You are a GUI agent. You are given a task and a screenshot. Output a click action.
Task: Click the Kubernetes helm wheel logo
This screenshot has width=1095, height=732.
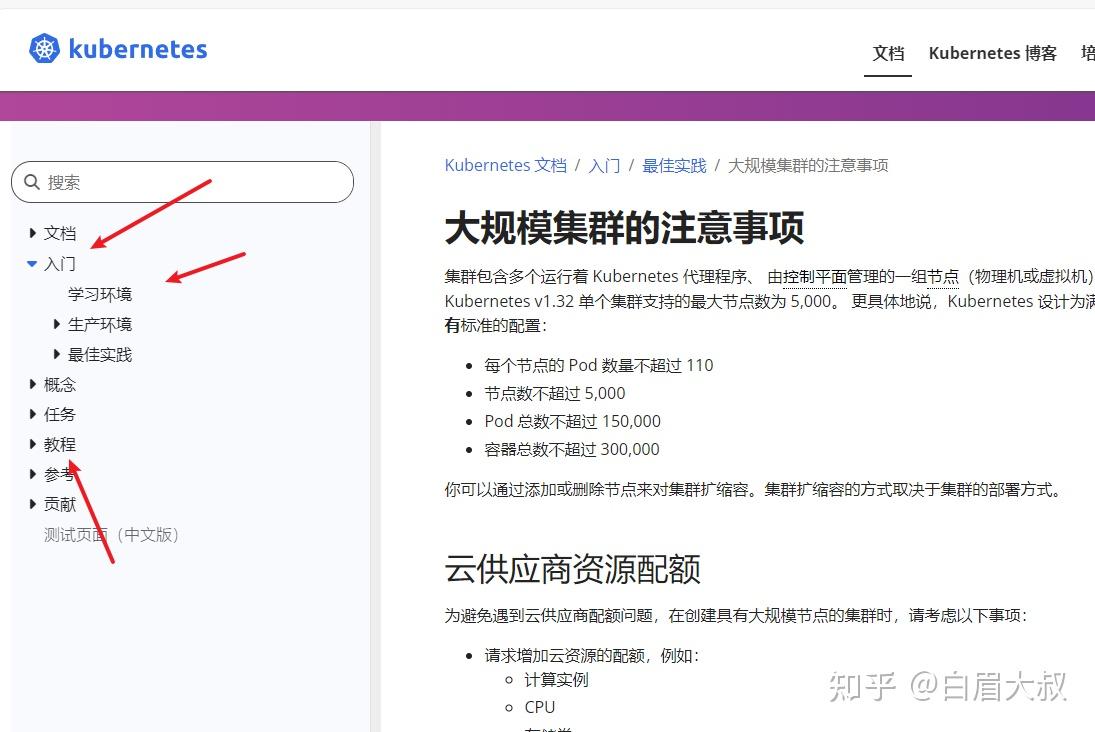42,46
